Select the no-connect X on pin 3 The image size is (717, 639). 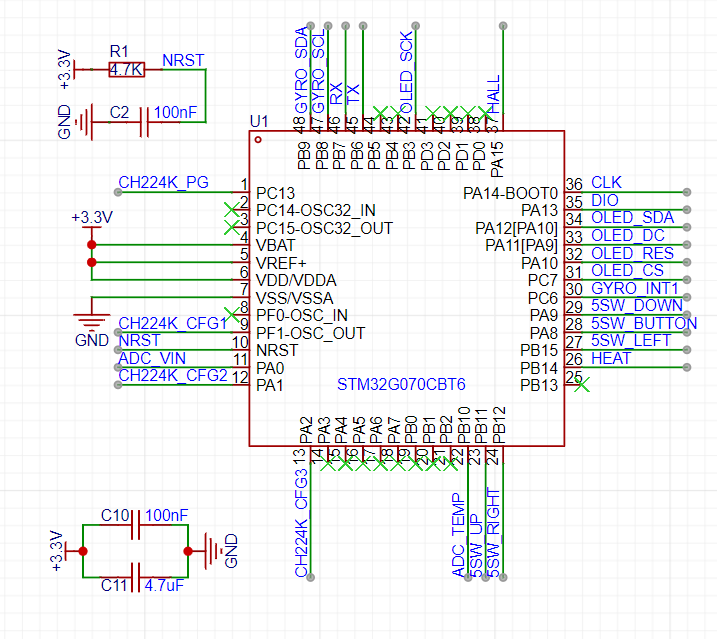coord(232,227)
